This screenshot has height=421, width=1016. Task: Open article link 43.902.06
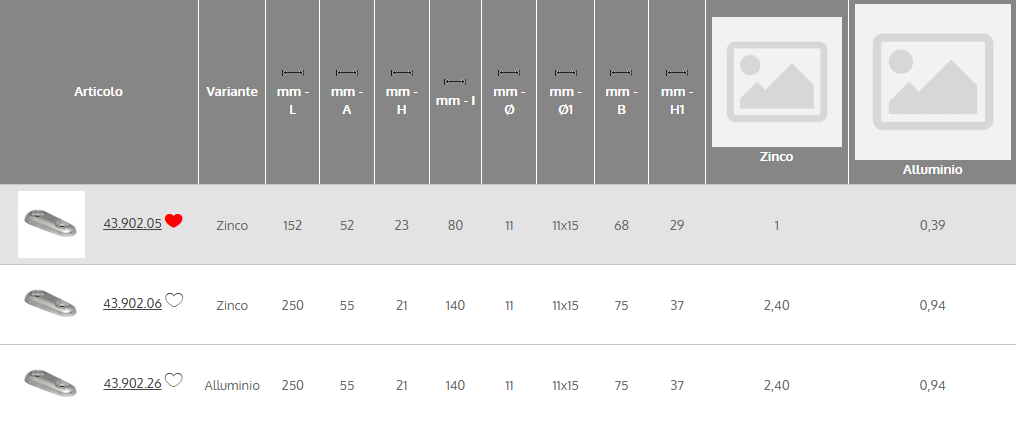[132, 304]
